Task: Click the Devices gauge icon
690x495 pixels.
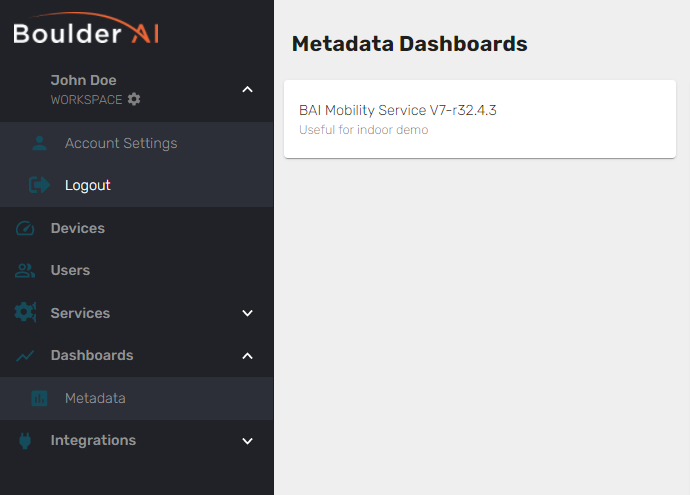Action: pyautogui.click(x=25, y=228)
